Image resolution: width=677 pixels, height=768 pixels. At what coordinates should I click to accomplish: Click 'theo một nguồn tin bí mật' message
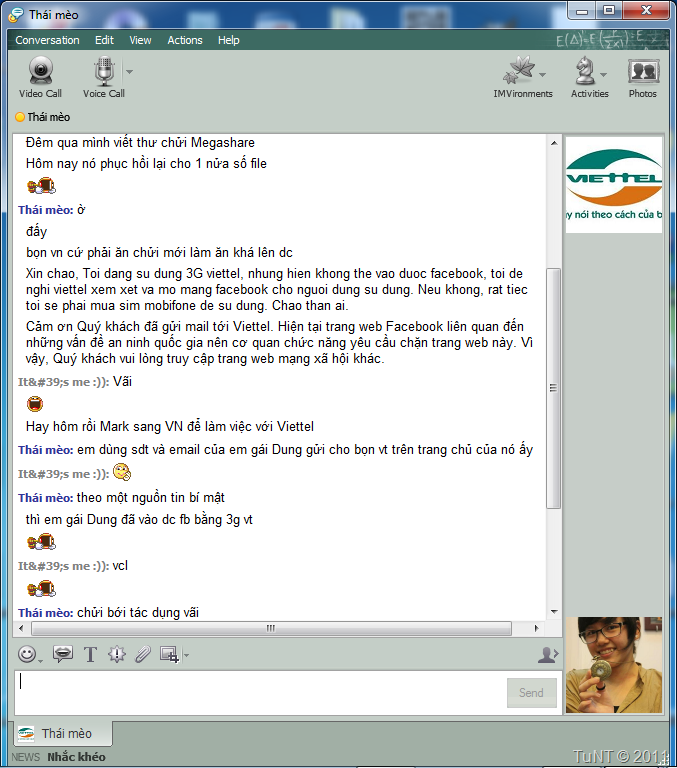150,498
